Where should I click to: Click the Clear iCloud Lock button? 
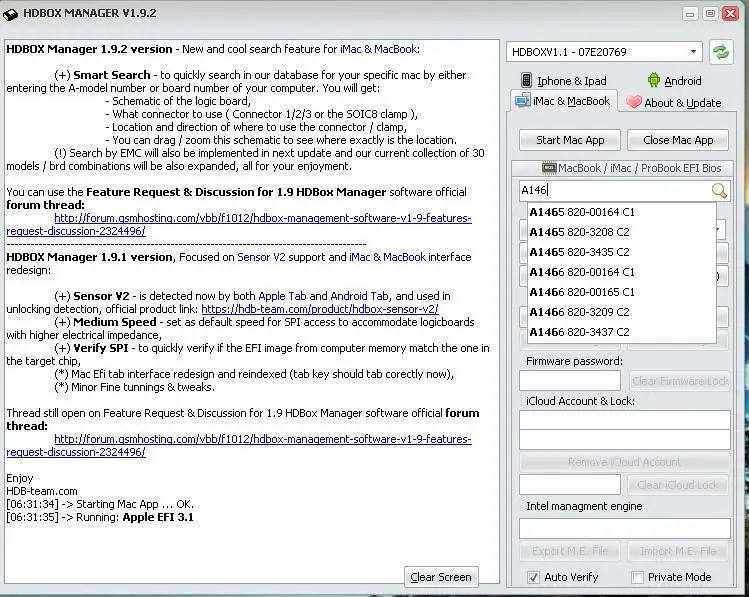click(x=678, y=485)
